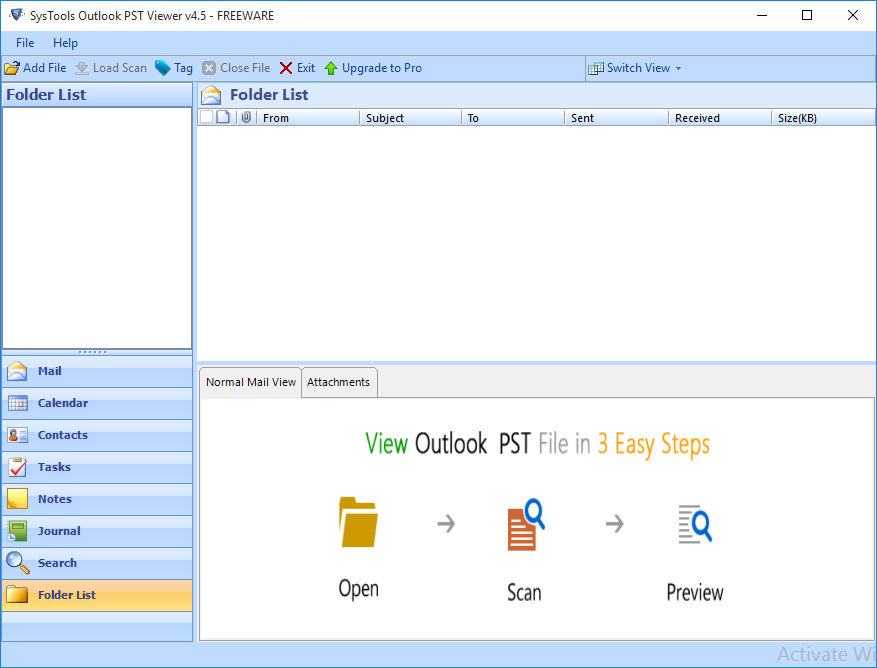Click the Exit button label
This screenshot has width=877, height=668.
306,68
